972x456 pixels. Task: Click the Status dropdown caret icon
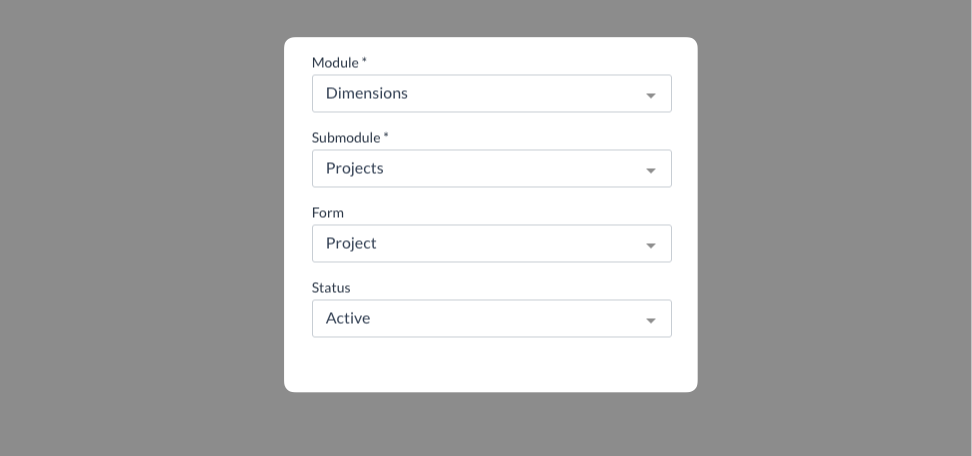pyautogui.click(x=651, y=320)
